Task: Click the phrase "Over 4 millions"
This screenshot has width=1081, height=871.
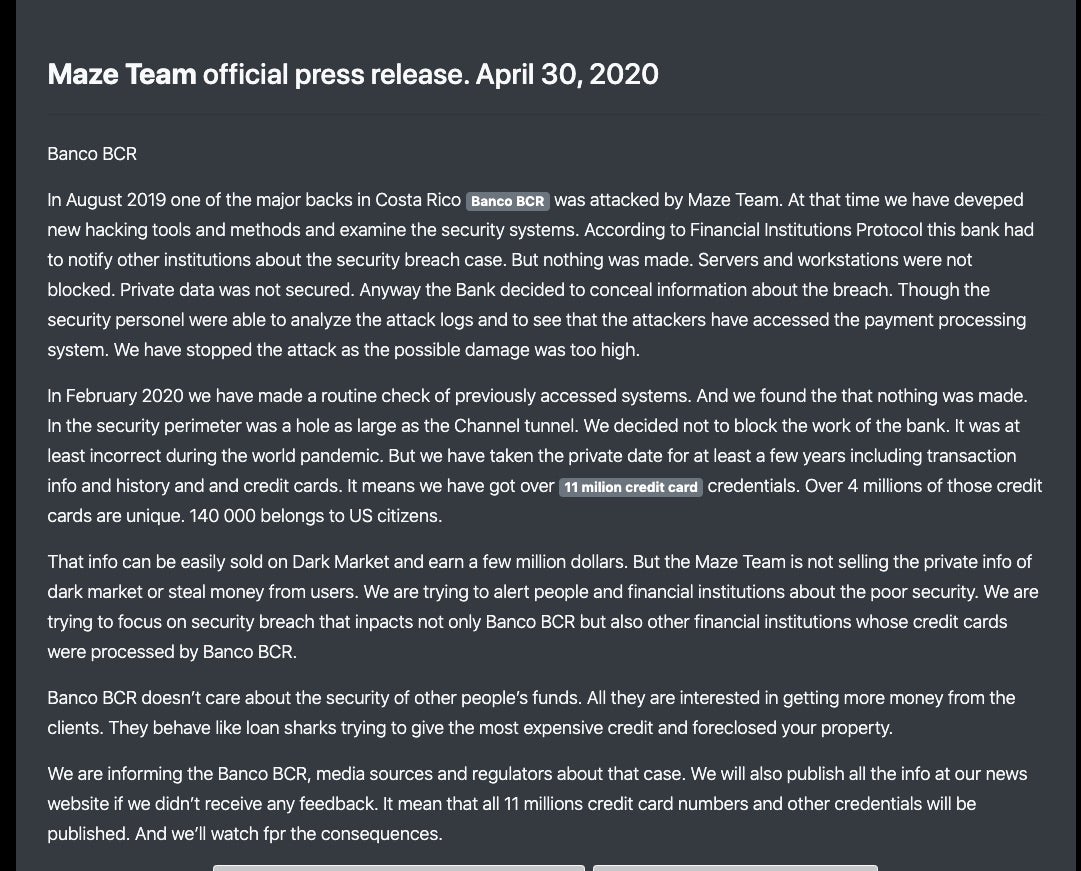Action: coord(847,486)
